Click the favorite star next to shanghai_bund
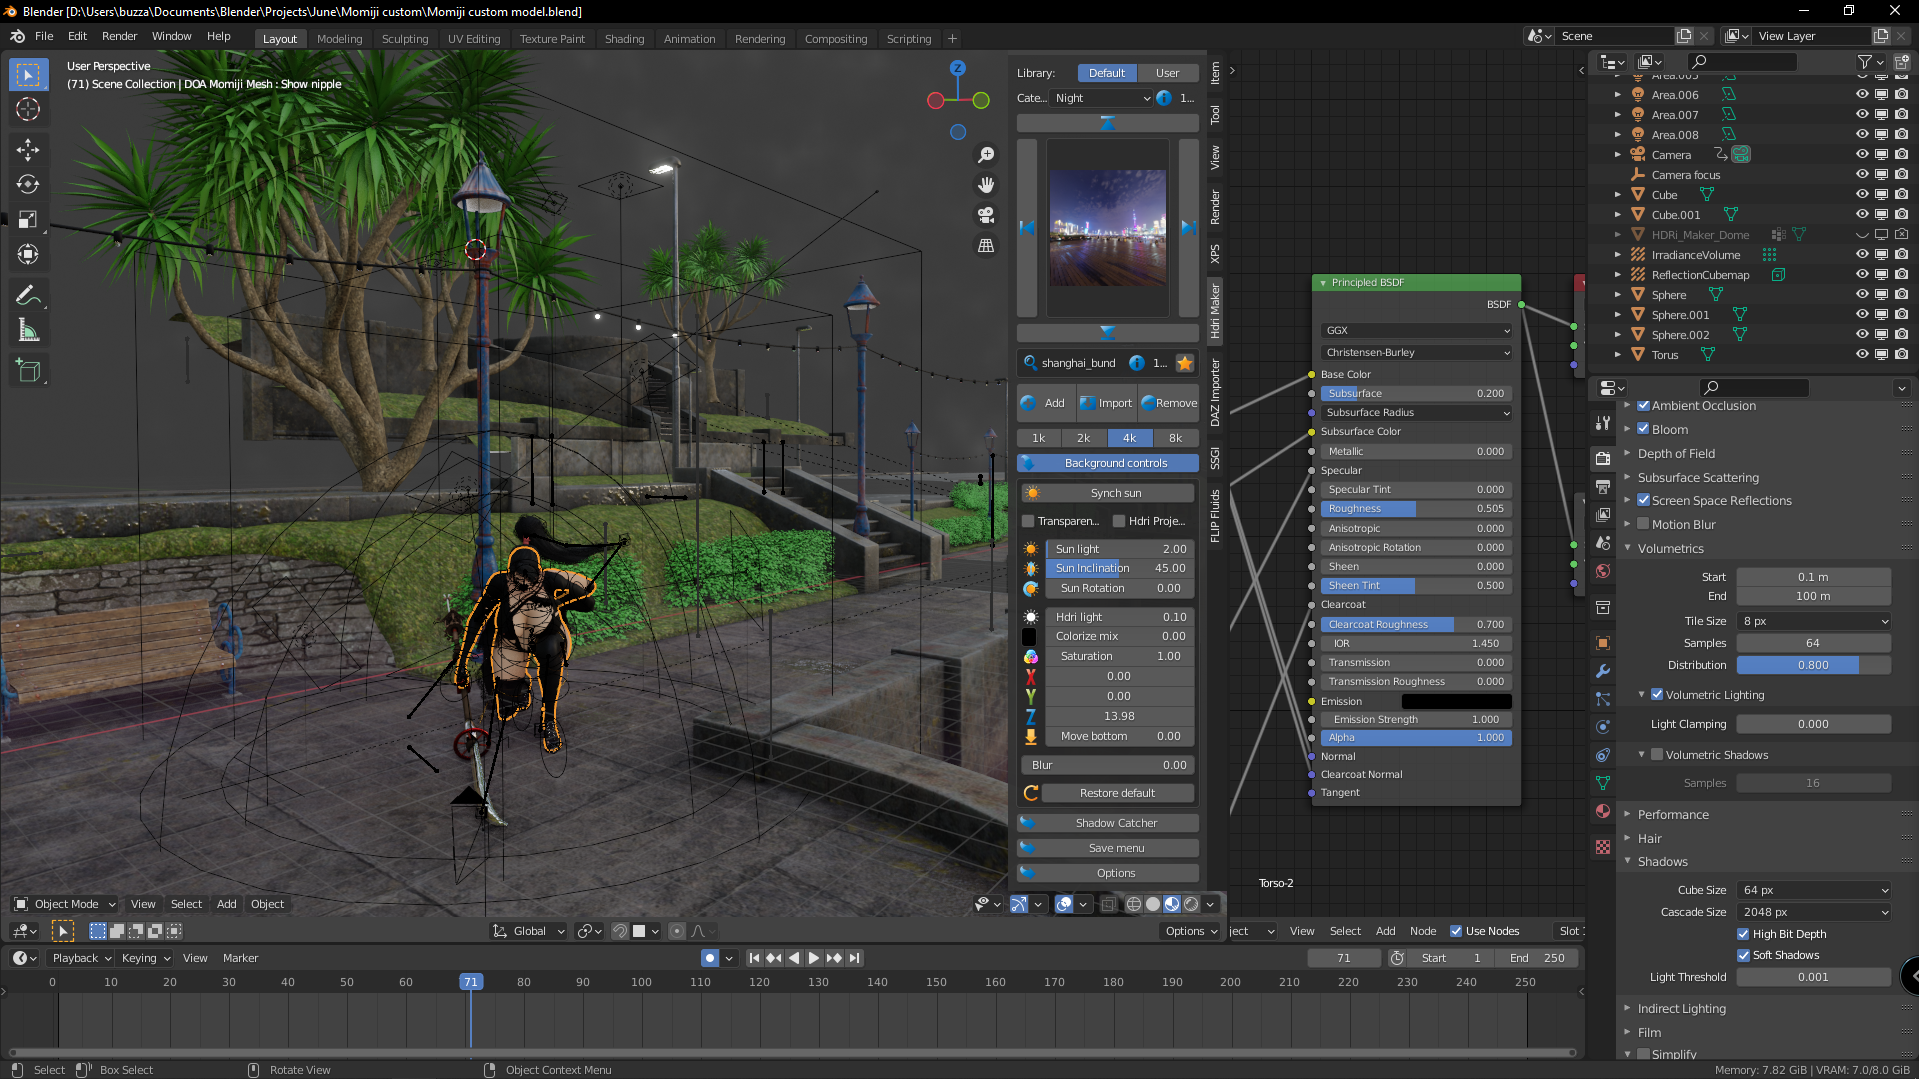This screenshot has height=1079, width=1919. pyautogui.click(x=1185, y=363)
